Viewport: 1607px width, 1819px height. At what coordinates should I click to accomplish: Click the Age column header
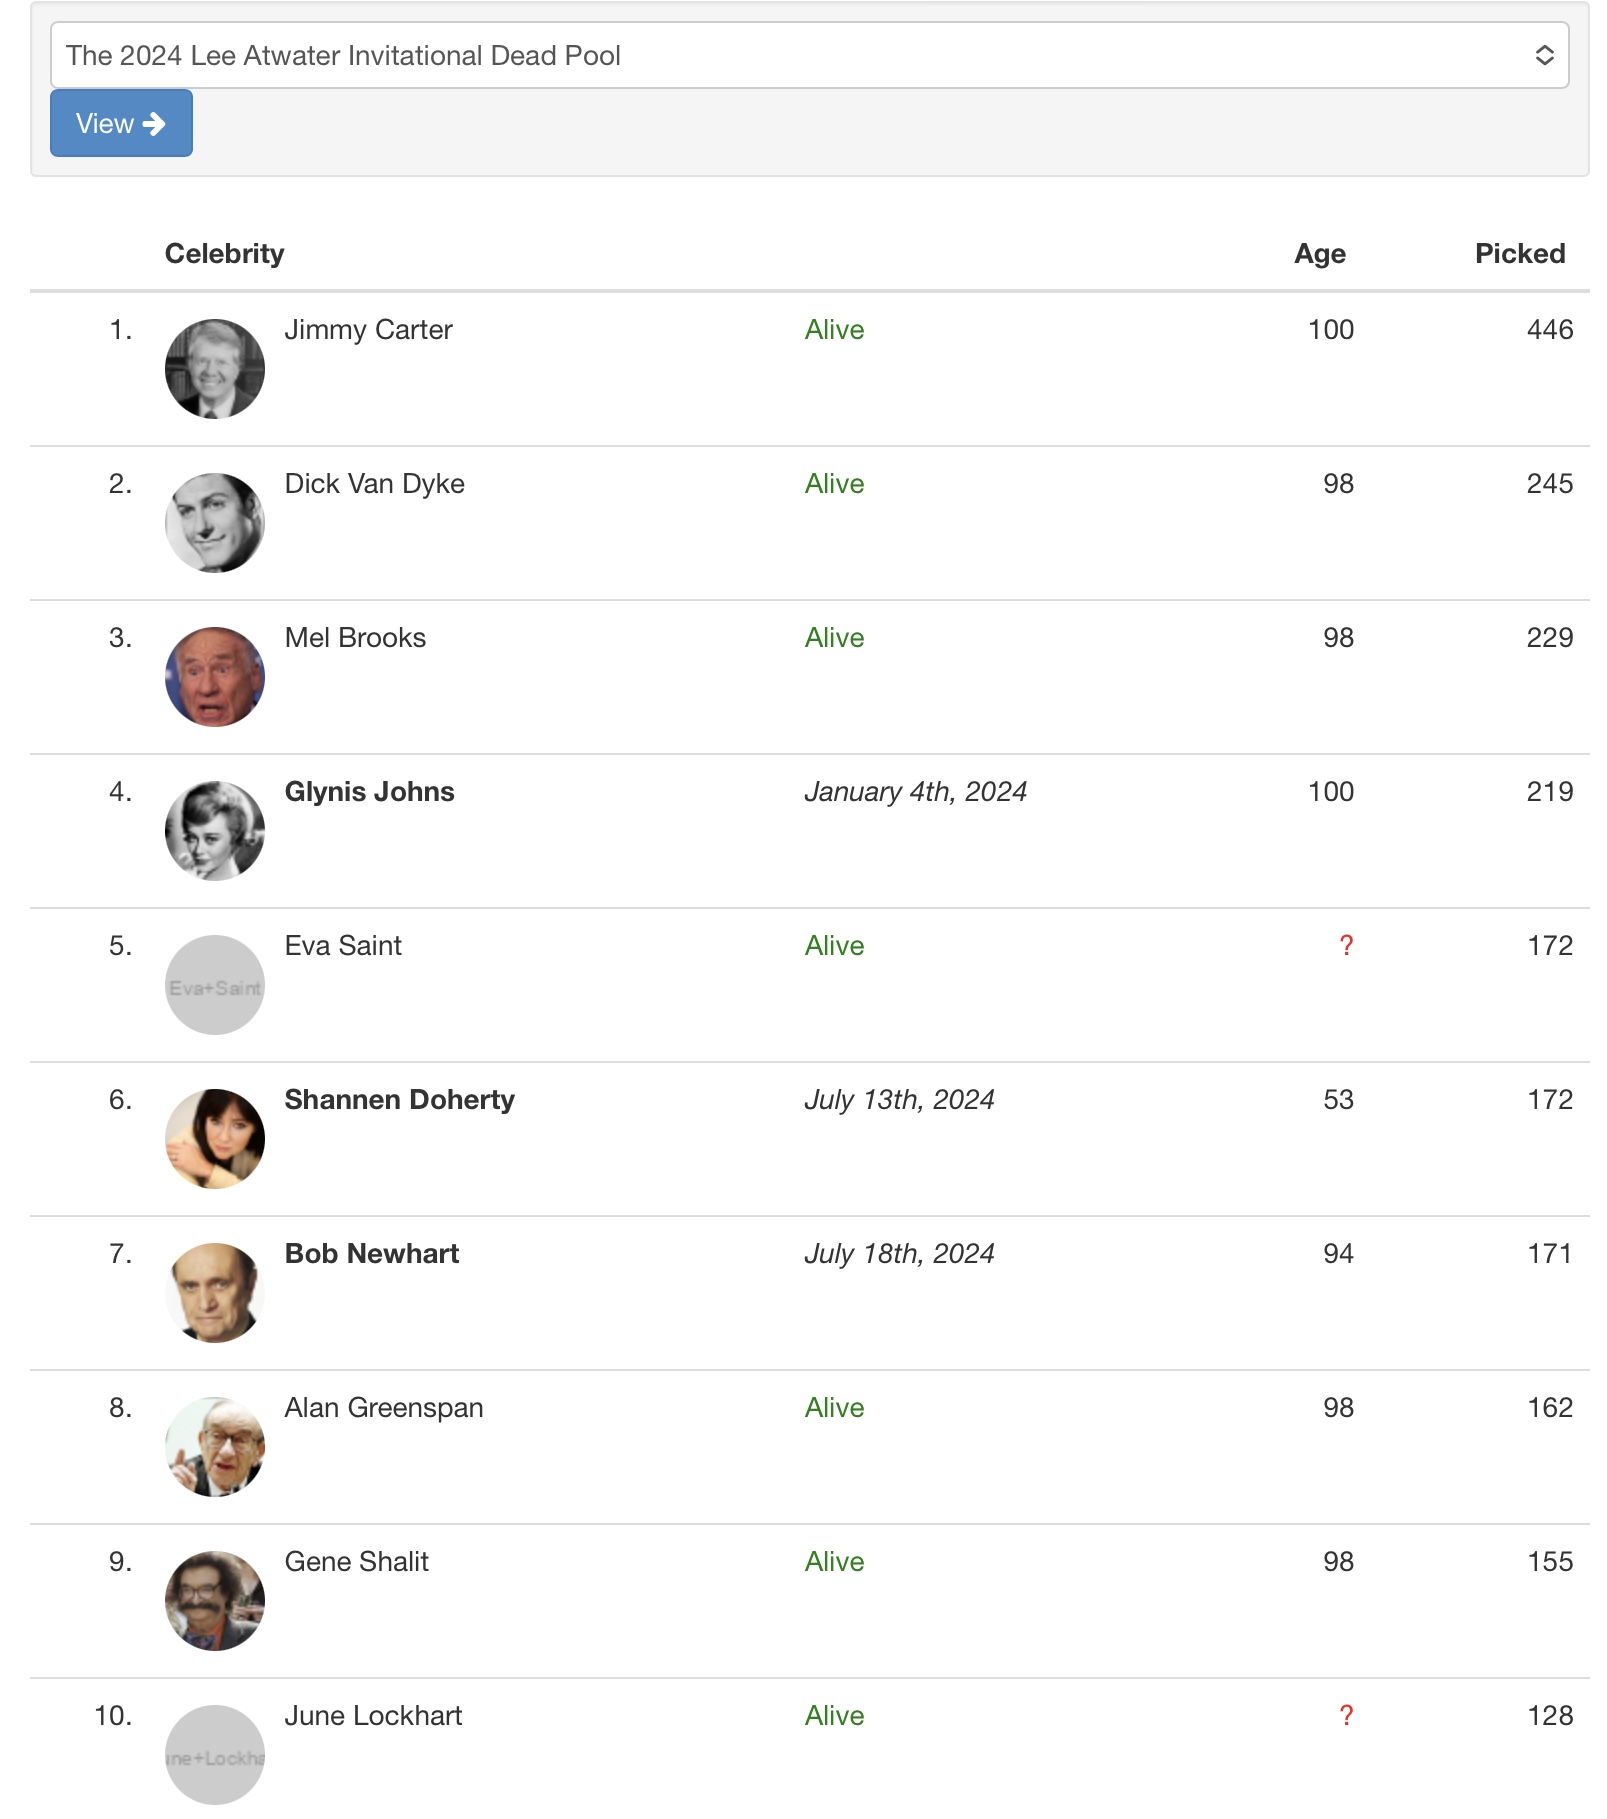pyautogui.click(x=1319, y=254)
